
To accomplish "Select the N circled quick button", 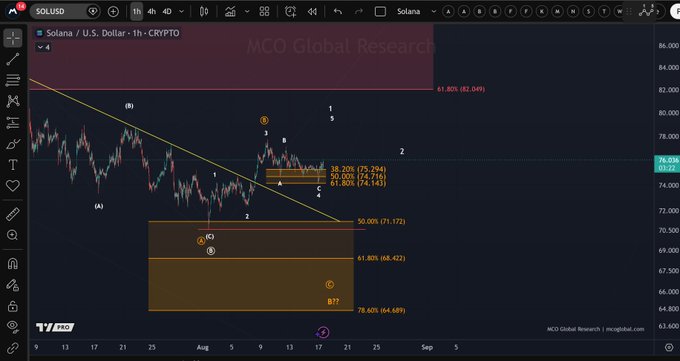I will [x=573, y=12].
